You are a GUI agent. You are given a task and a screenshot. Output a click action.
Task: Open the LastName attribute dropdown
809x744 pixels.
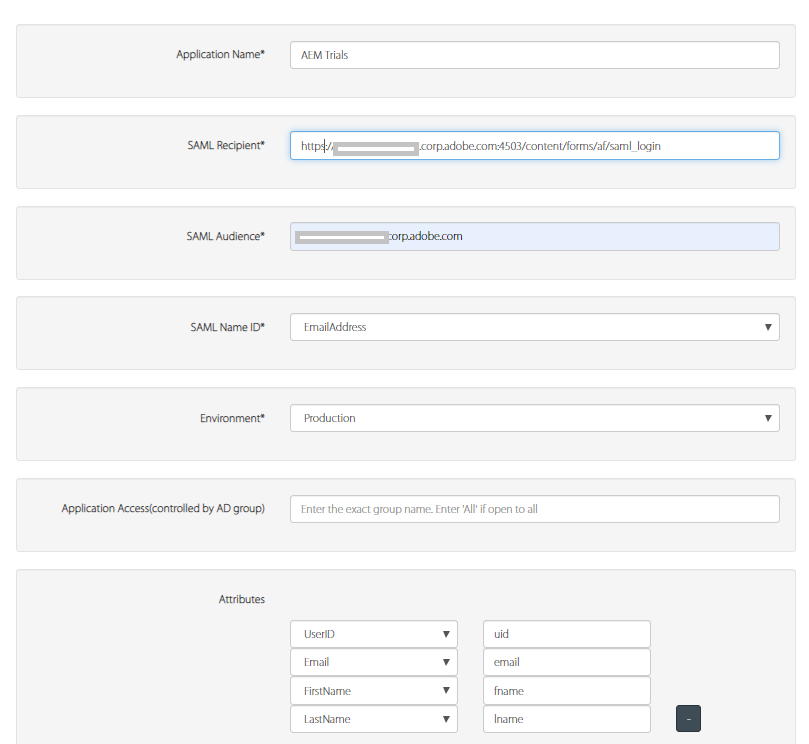pyautogui.click(x=373, y=719)
